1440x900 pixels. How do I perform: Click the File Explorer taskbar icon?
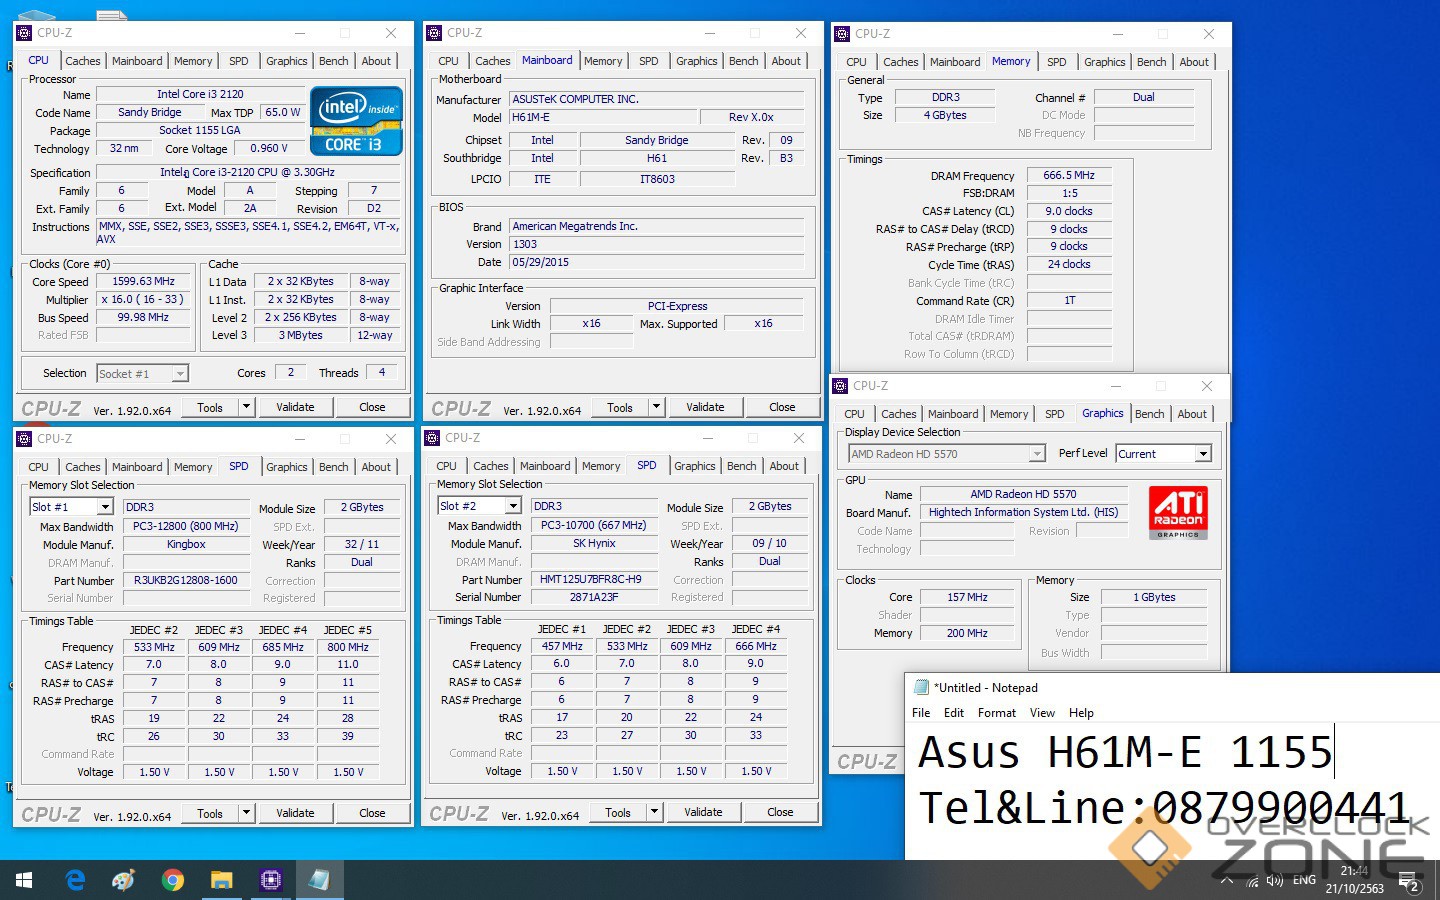click(x=221, y=880)
